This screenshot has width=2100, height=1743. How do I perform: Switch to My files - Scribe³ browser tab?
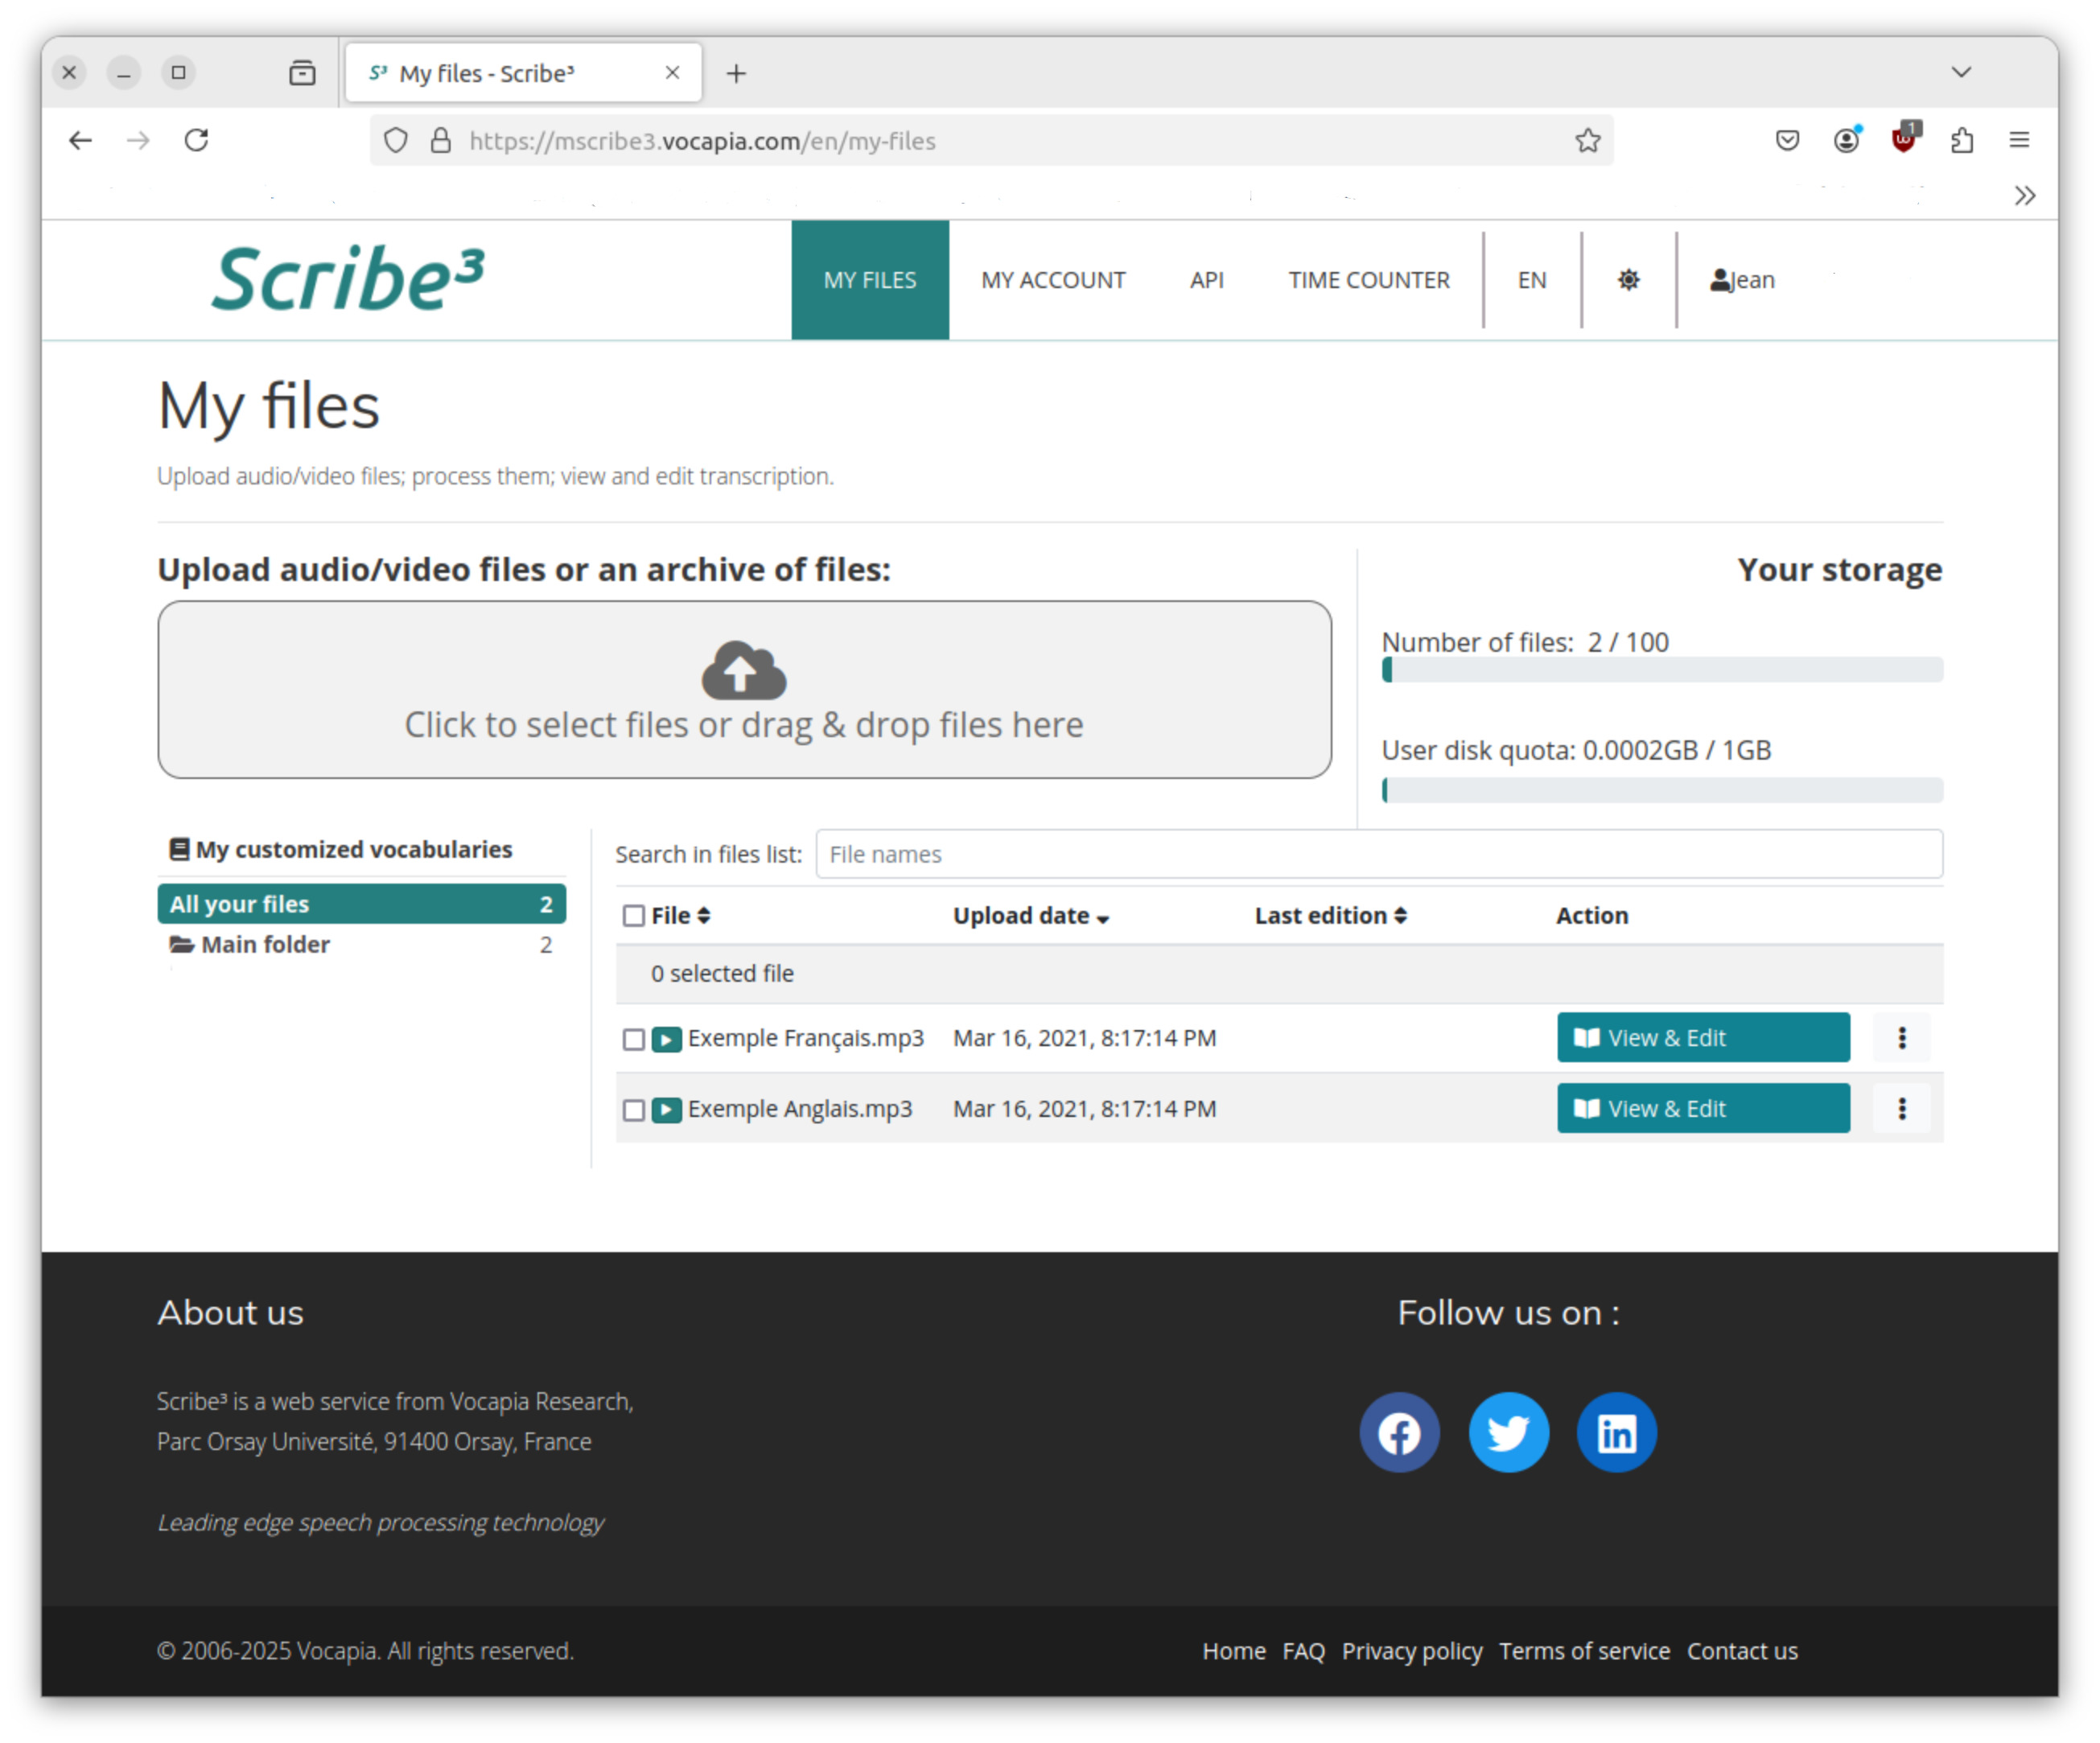pos(524,73)
